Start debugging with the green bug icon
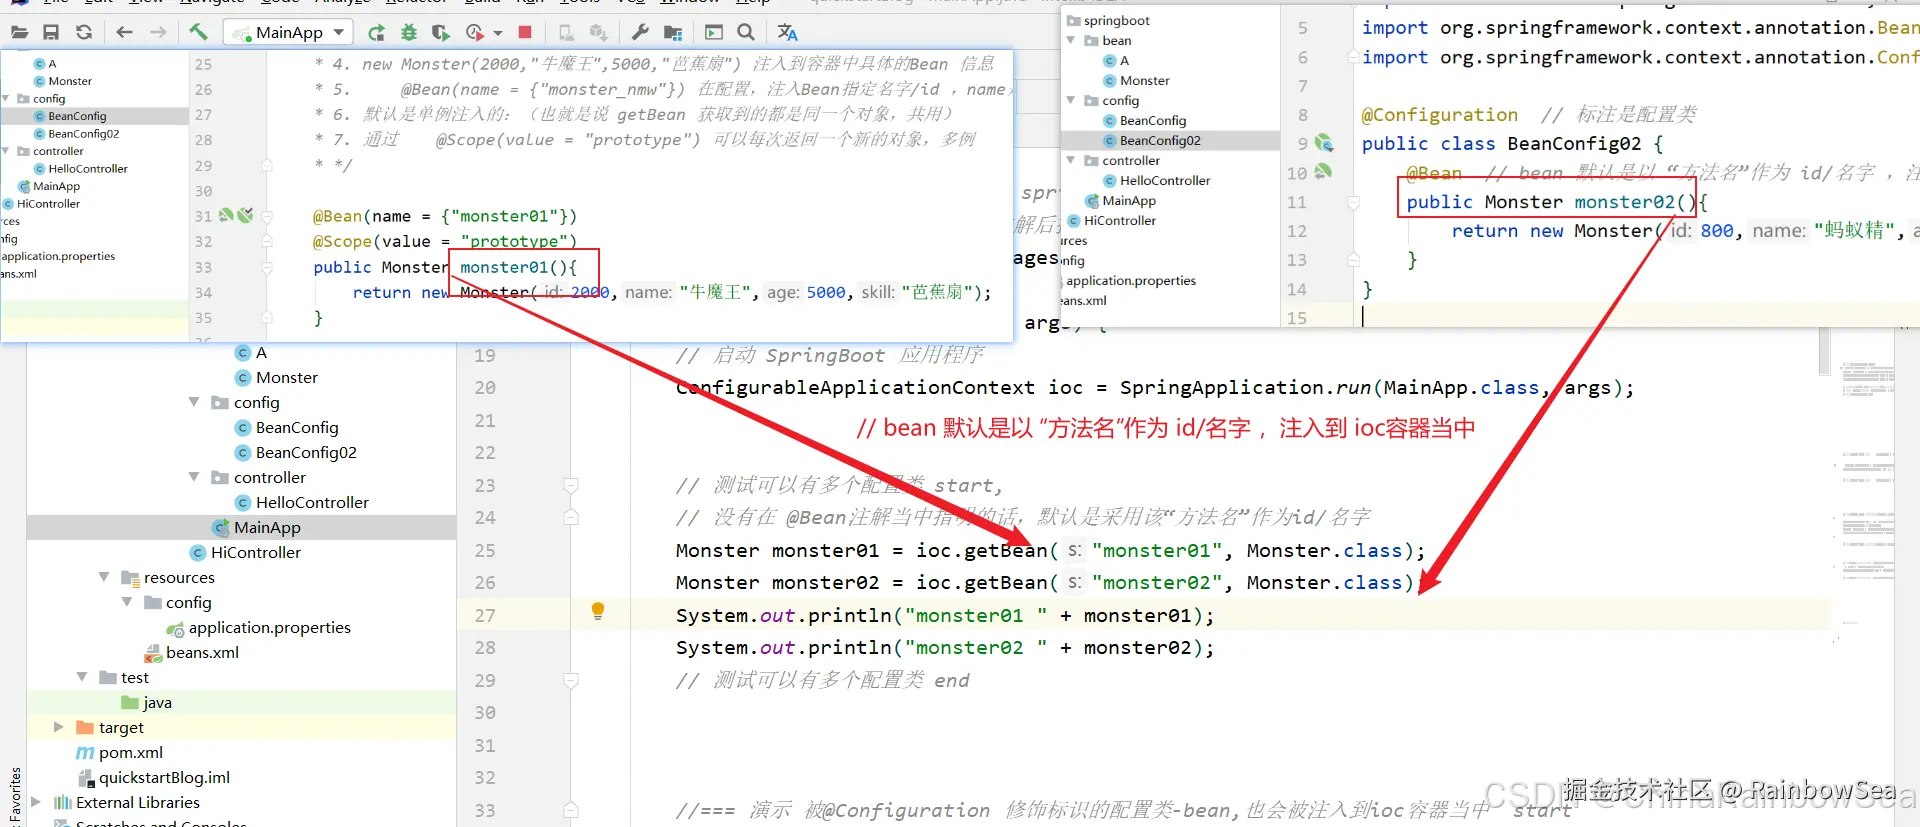1920x827 pixels. (408, 32)
